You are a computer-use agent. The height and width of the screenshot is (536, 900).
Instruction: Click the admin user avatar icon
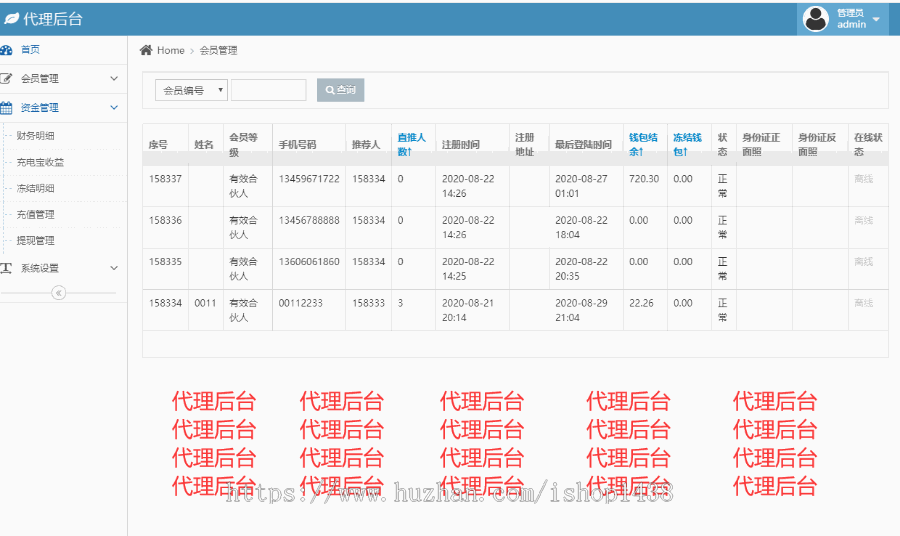tap(816, 19)
